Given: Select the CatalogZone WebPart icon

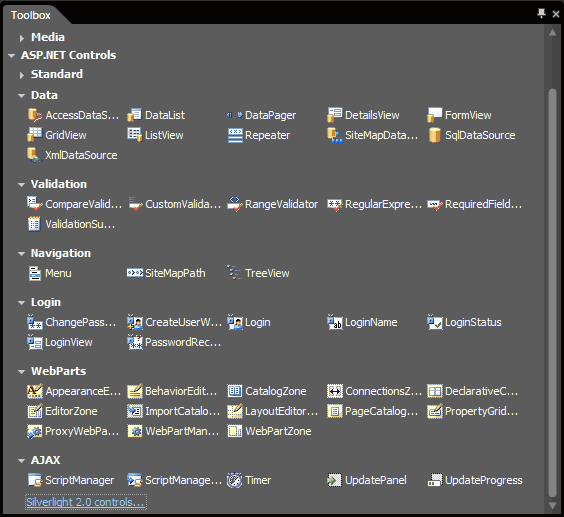Looking at the screenshot, I should pyautogui.click(x=235, y=391).
